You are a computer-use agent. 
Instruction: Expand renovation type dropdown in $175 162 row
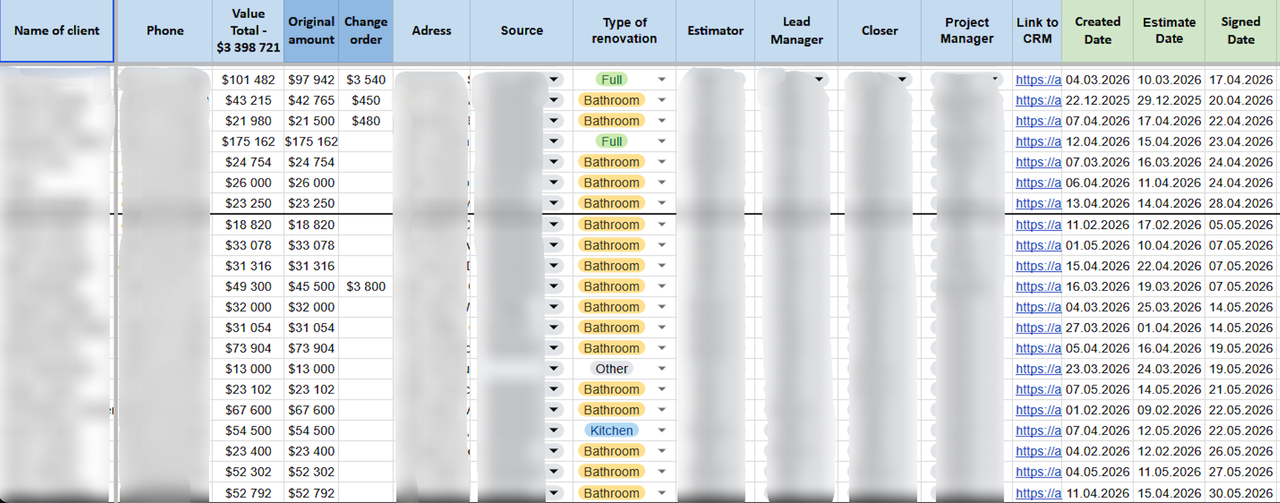tap(662, 142)
